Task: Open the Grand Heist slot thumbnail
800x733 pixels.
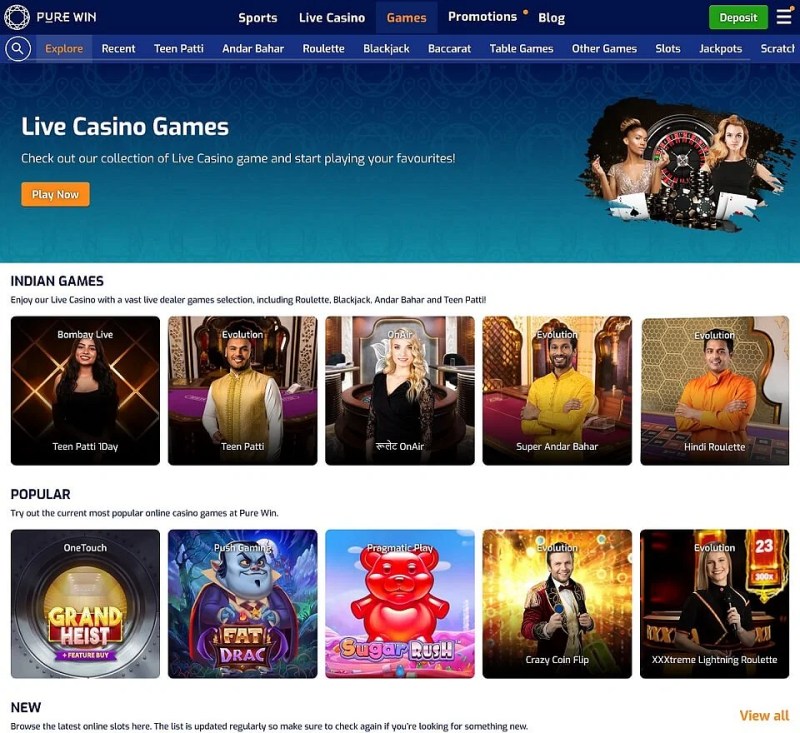Action: [85, 603]
